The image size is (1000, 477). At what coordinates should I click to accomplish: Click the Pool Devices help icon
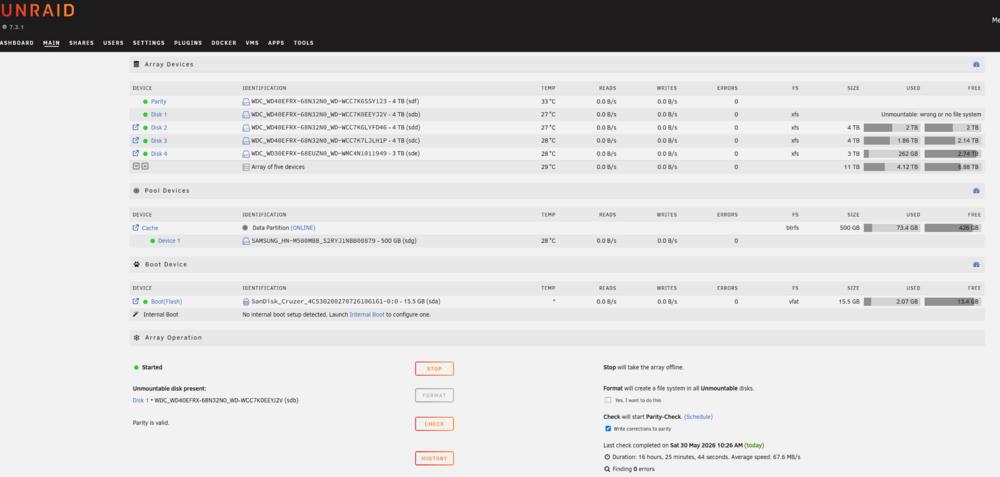pyautogui.click(x=976, y=191)
